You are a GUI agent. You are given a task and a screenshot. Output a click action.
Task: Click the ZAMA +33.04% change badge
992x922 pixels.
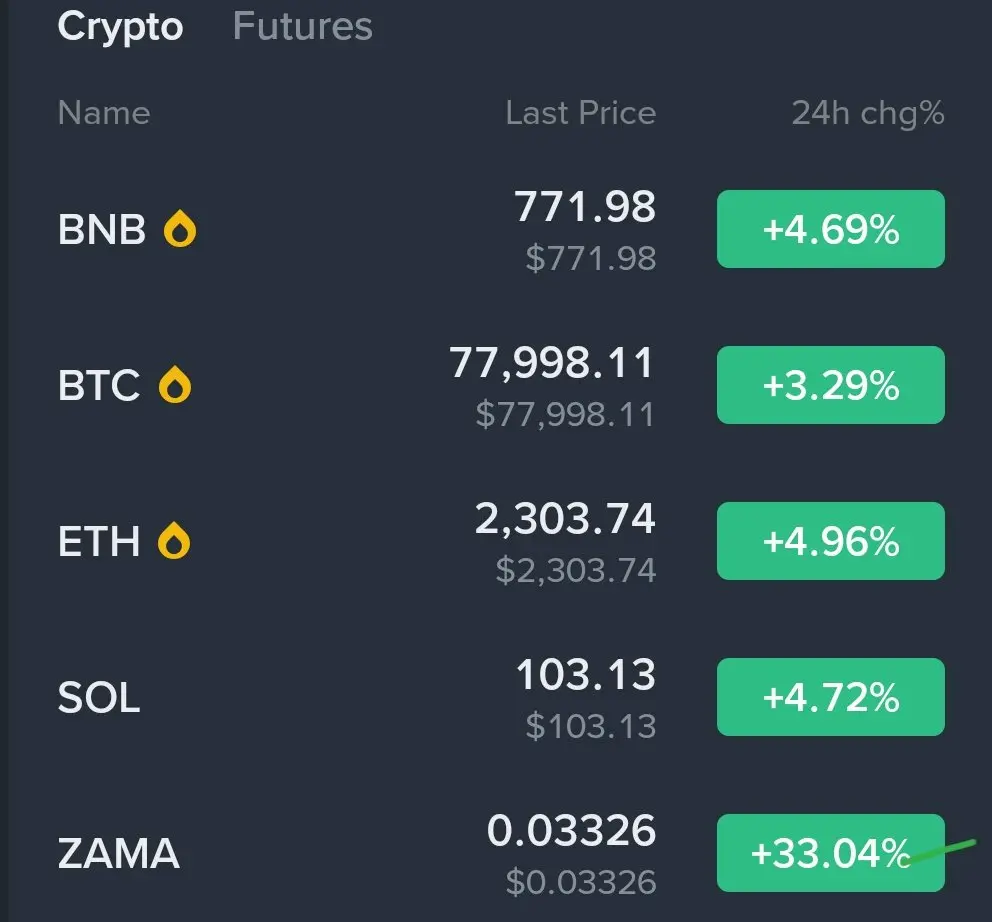coord(830,853)
